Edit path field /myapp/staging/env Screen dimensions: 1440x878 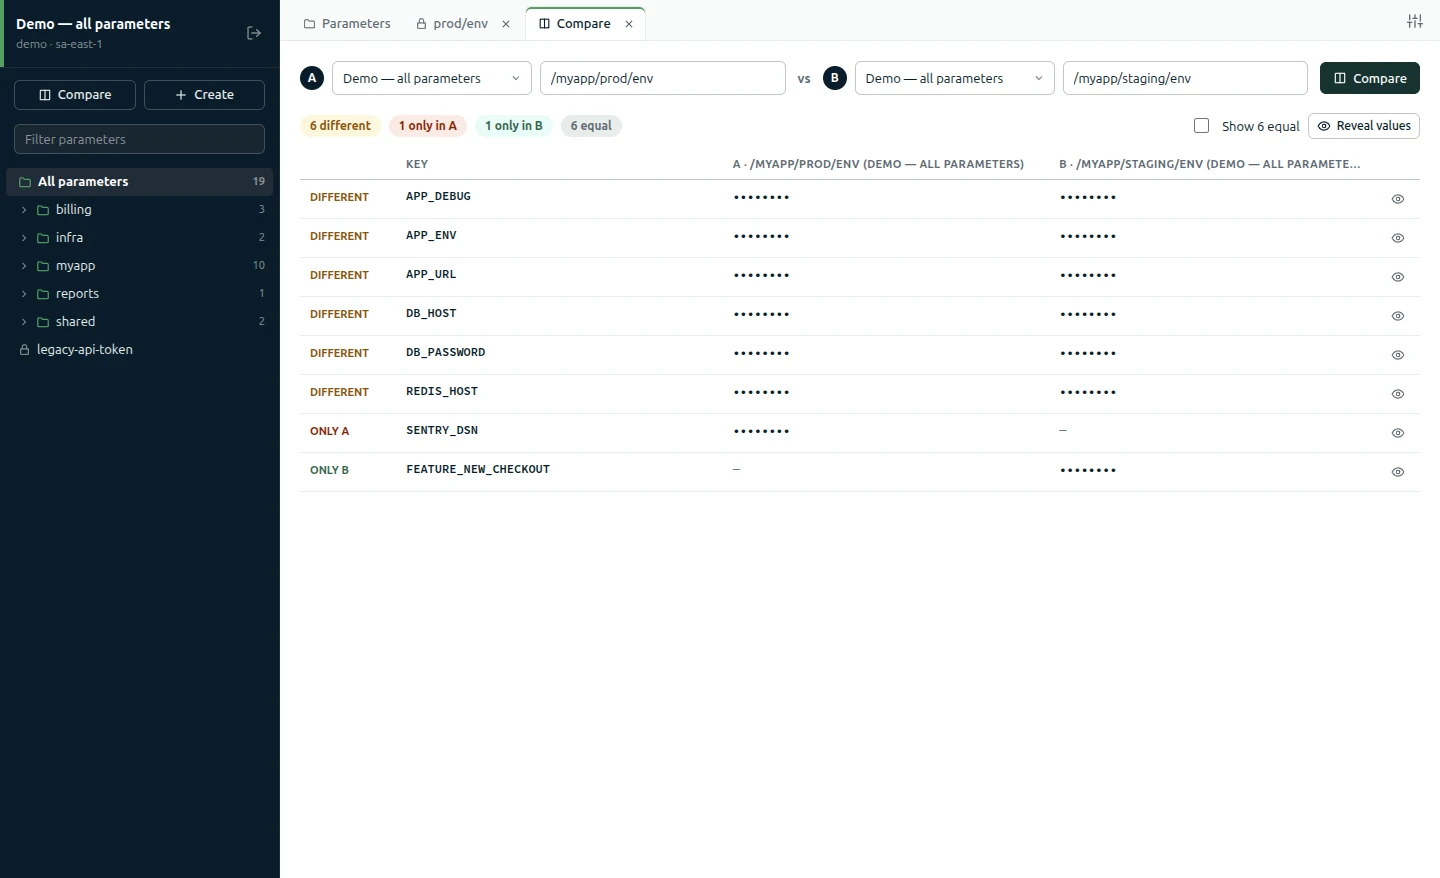[x=1185, y=78]
